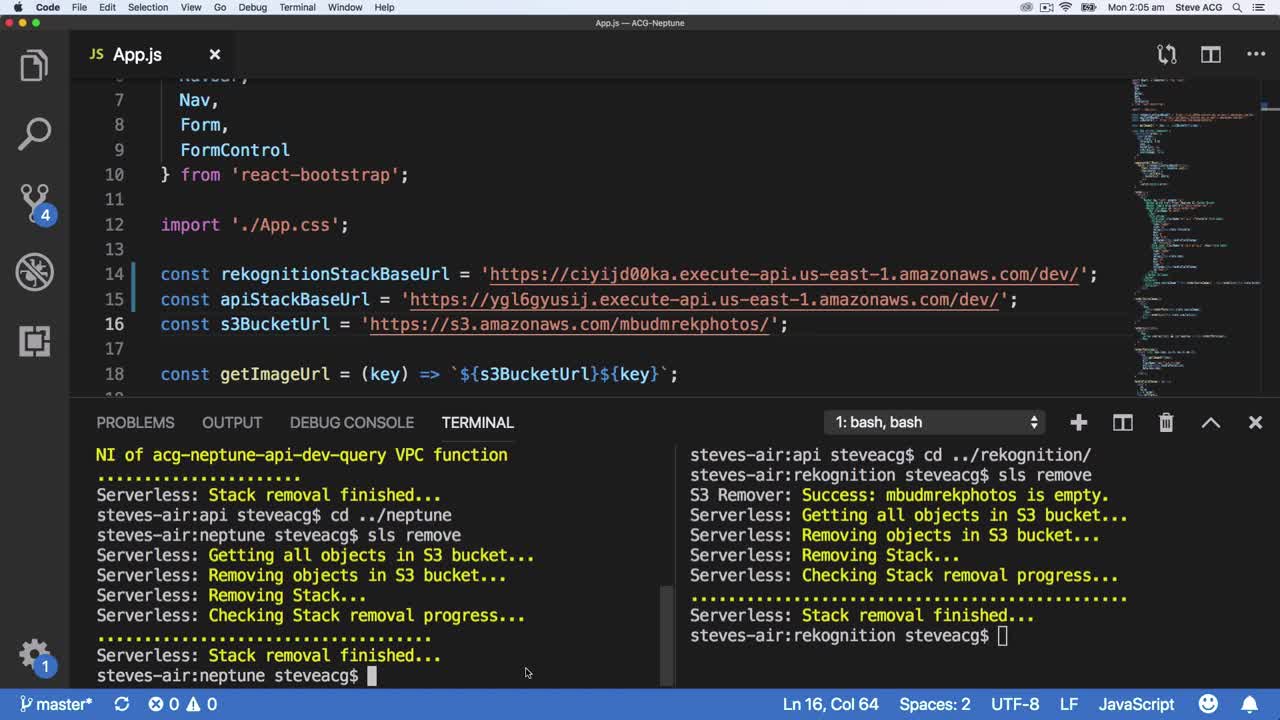
Task: Open the notifications bell in status bar
Action: click(1250, 704)
